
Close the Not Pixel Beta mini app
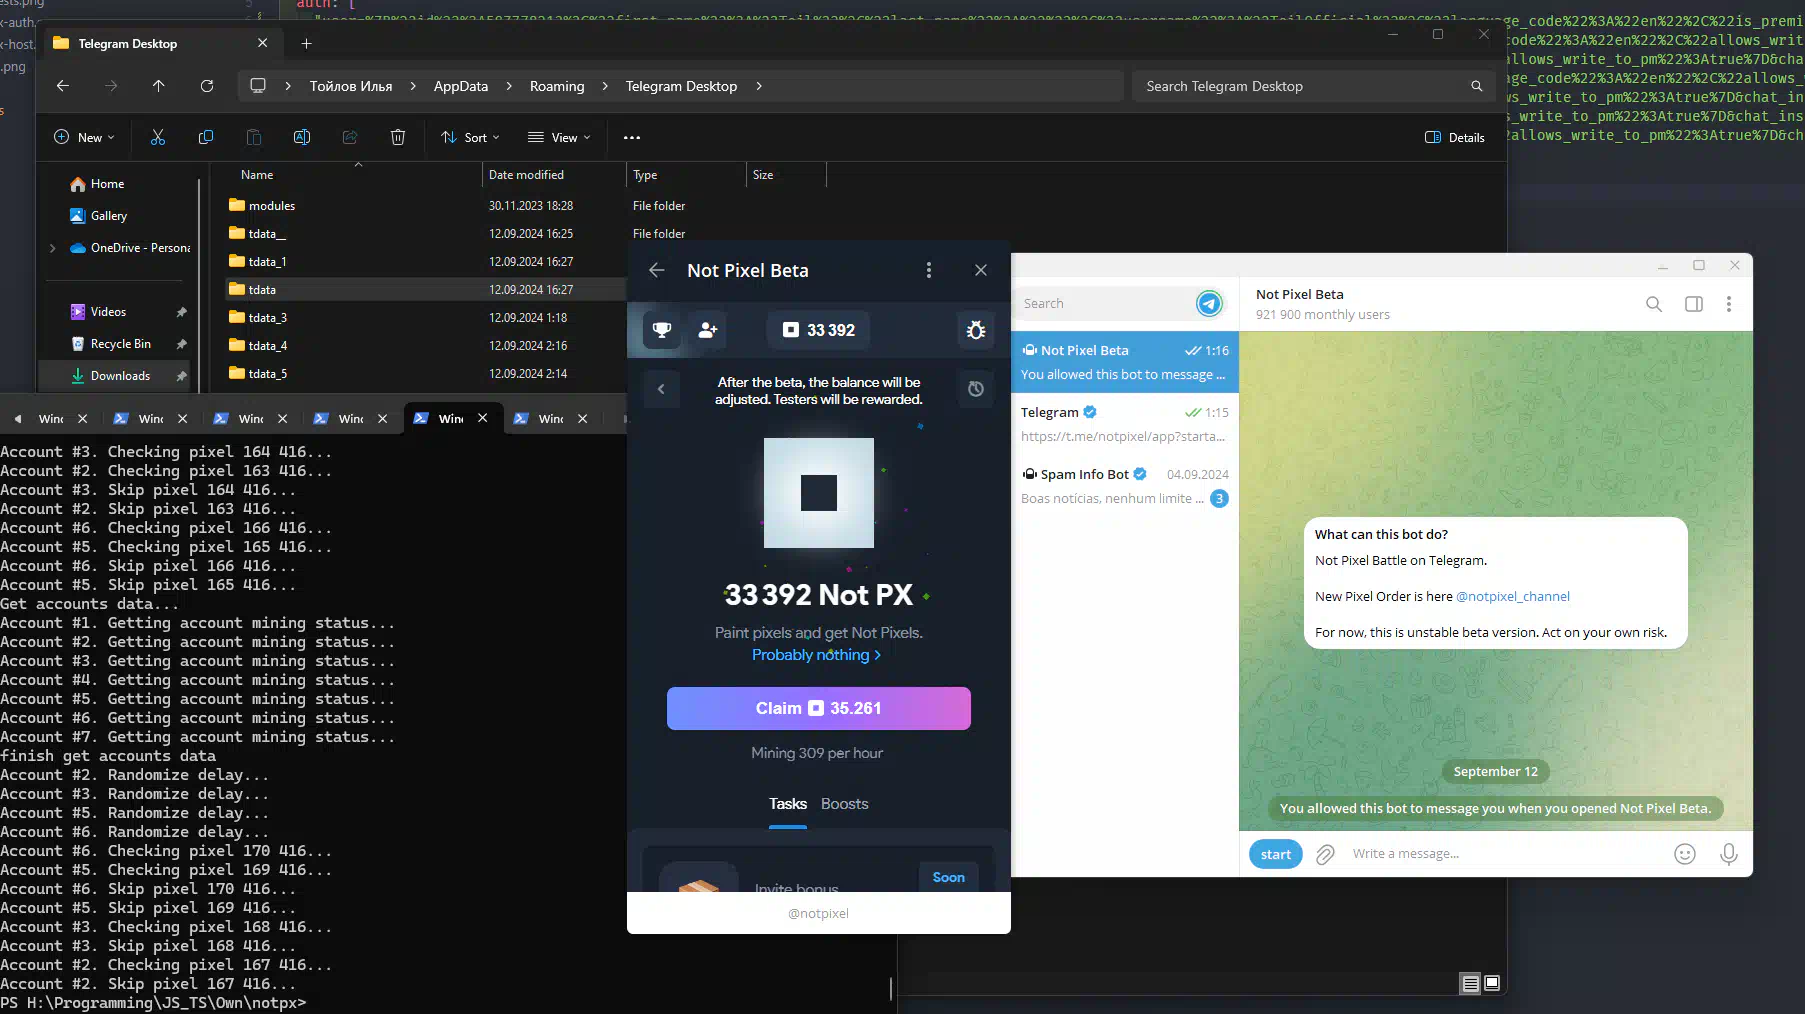(x=981, y=270)
